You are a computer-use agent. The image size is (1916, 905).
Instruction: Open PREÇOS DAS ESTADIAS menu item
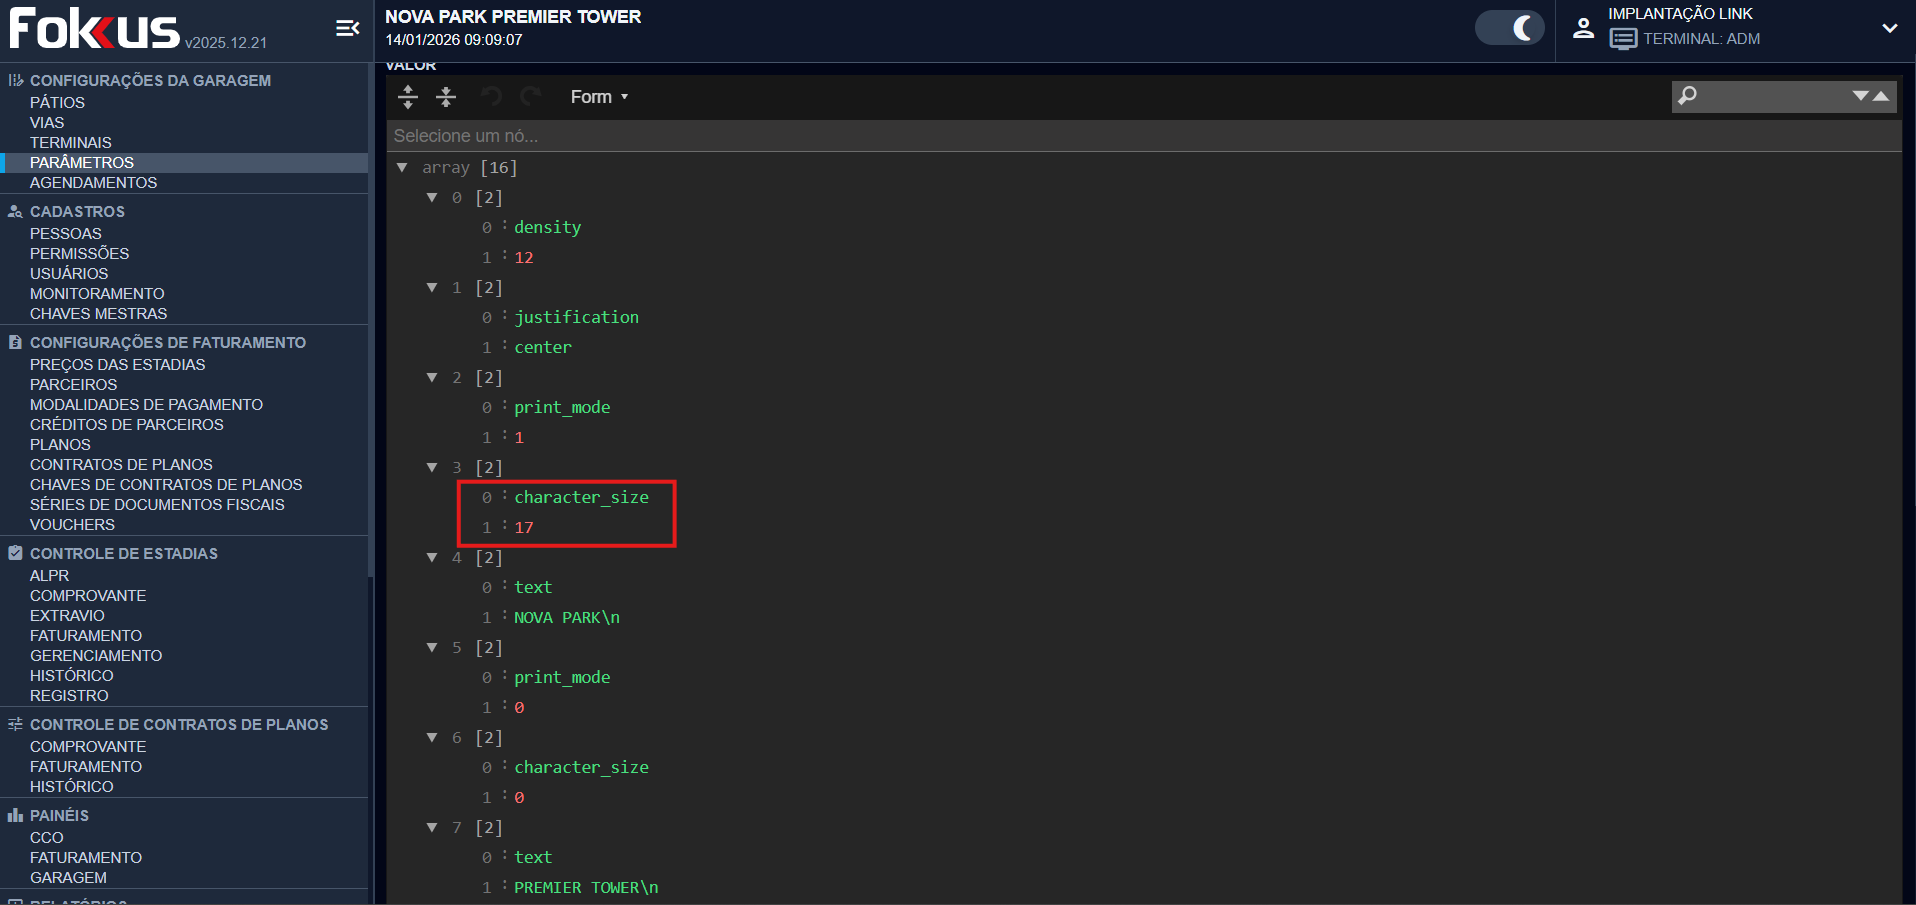117,365
